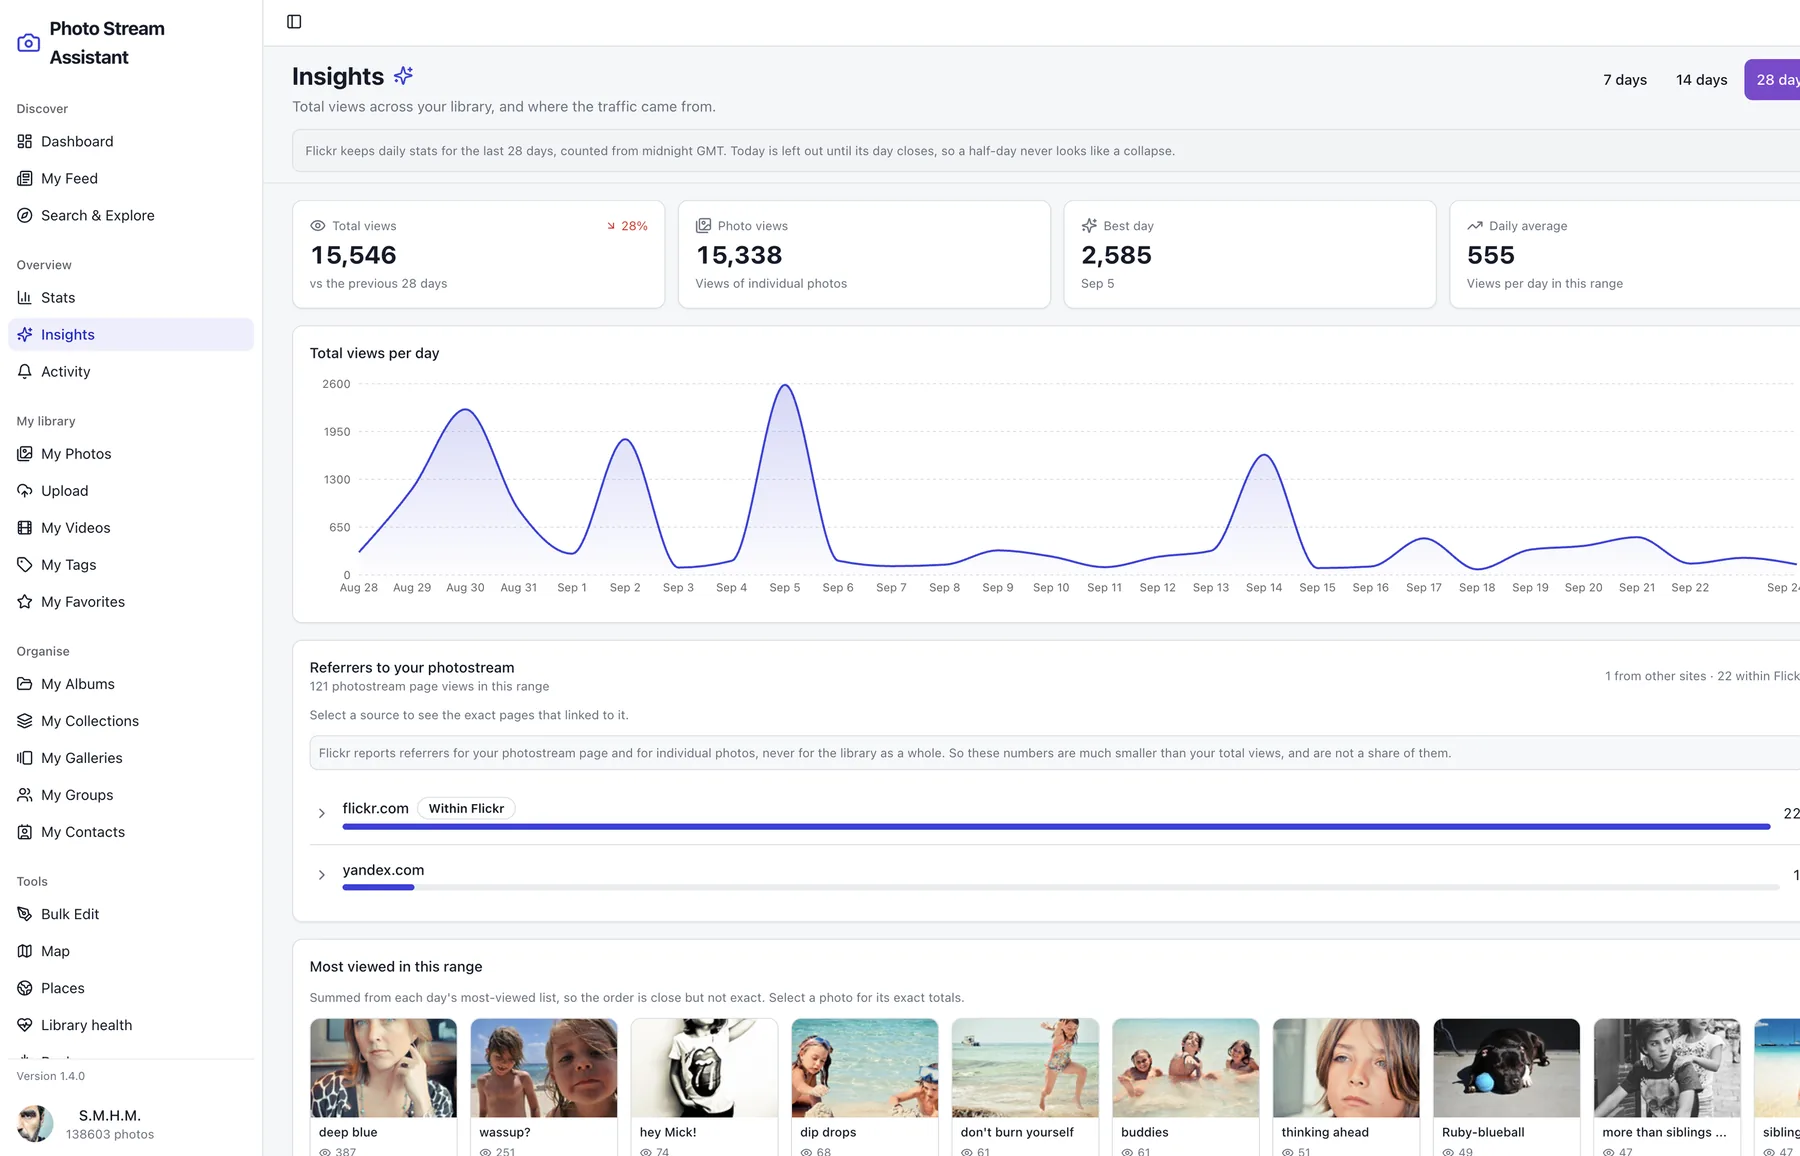Click the Upload cloud icon
Screen dimensions: 1800x1156
click(x=25, y=491)
